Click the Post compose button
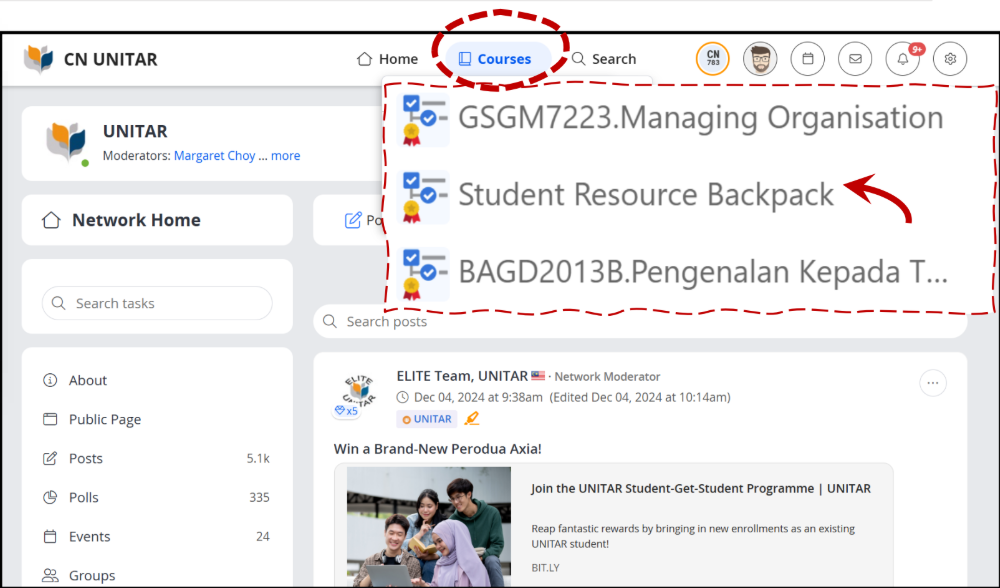Image resolution: width=1000 pixels, height=588 pixels. pyautogui.click(x=364, y=220)
